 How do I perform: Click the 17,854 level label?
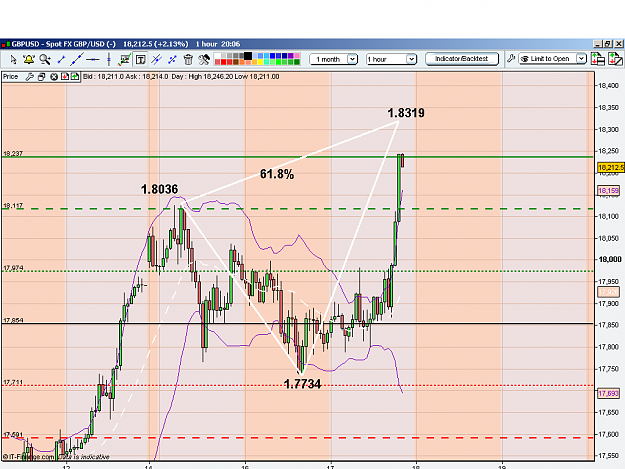(13, 320)
